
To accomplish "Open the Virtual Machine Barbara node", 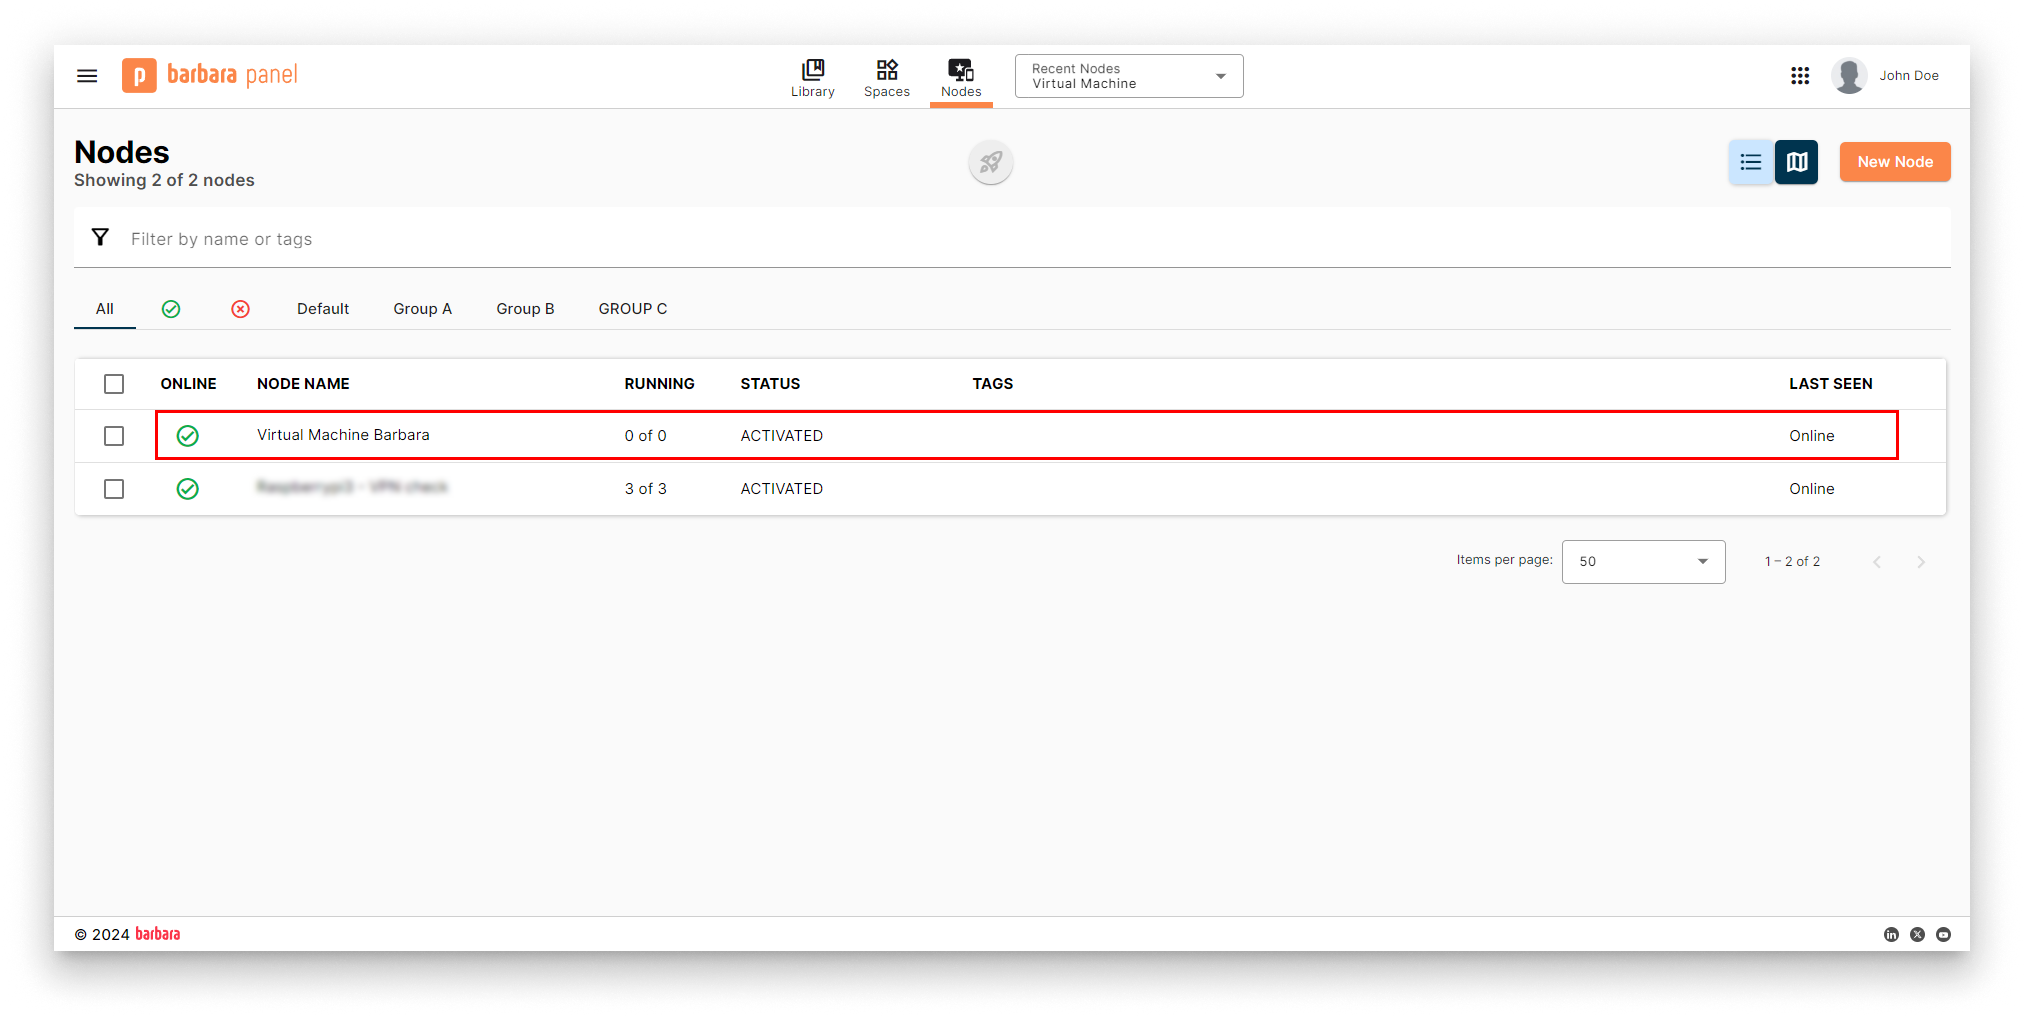I will (343, 435).
